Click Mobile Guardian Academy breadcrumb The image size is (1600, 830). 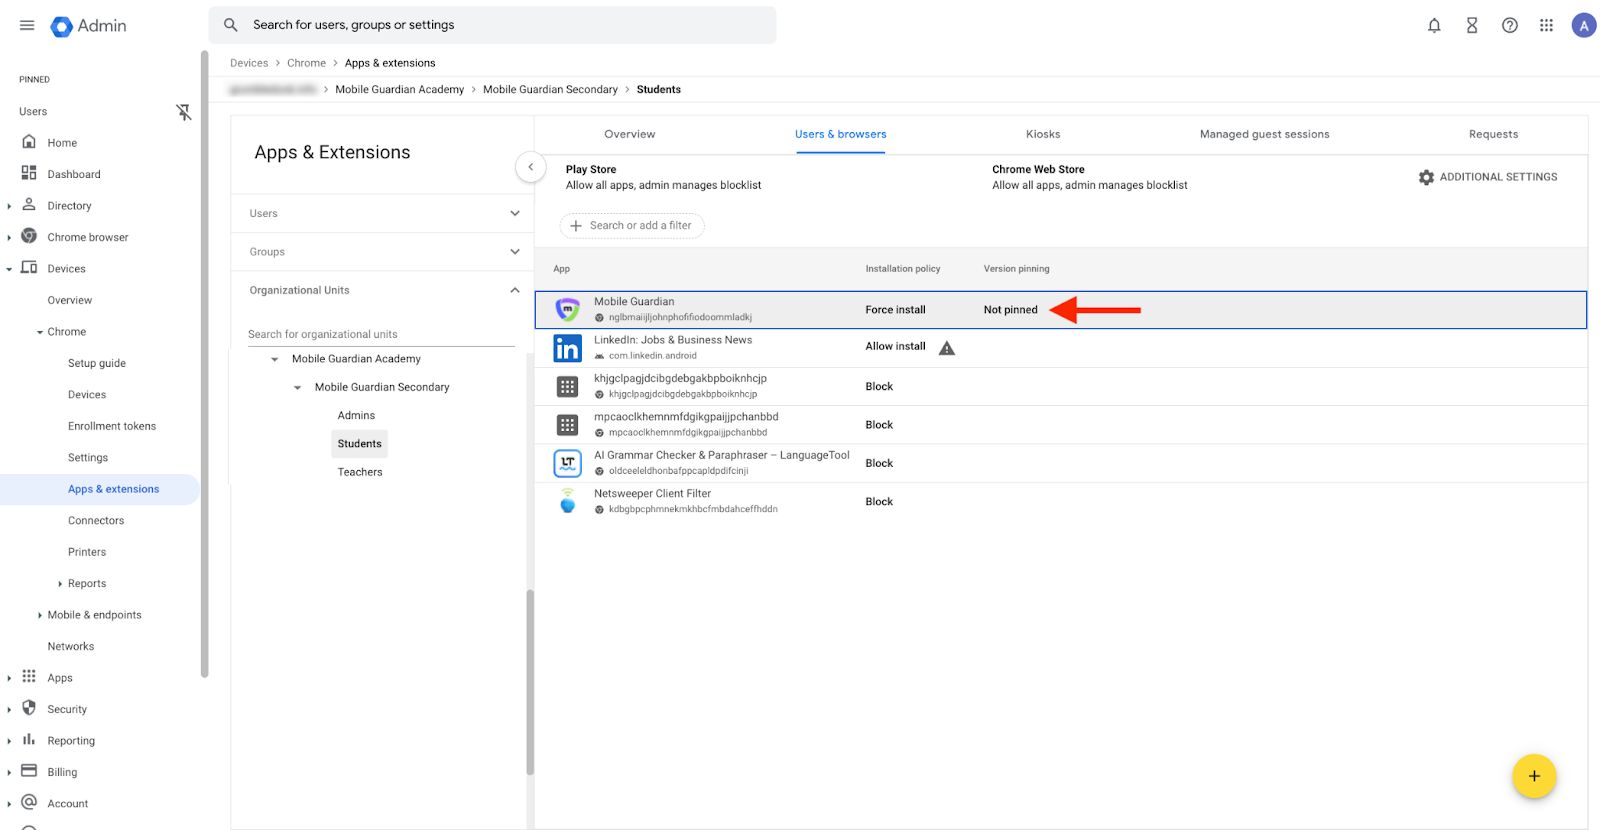400,89
